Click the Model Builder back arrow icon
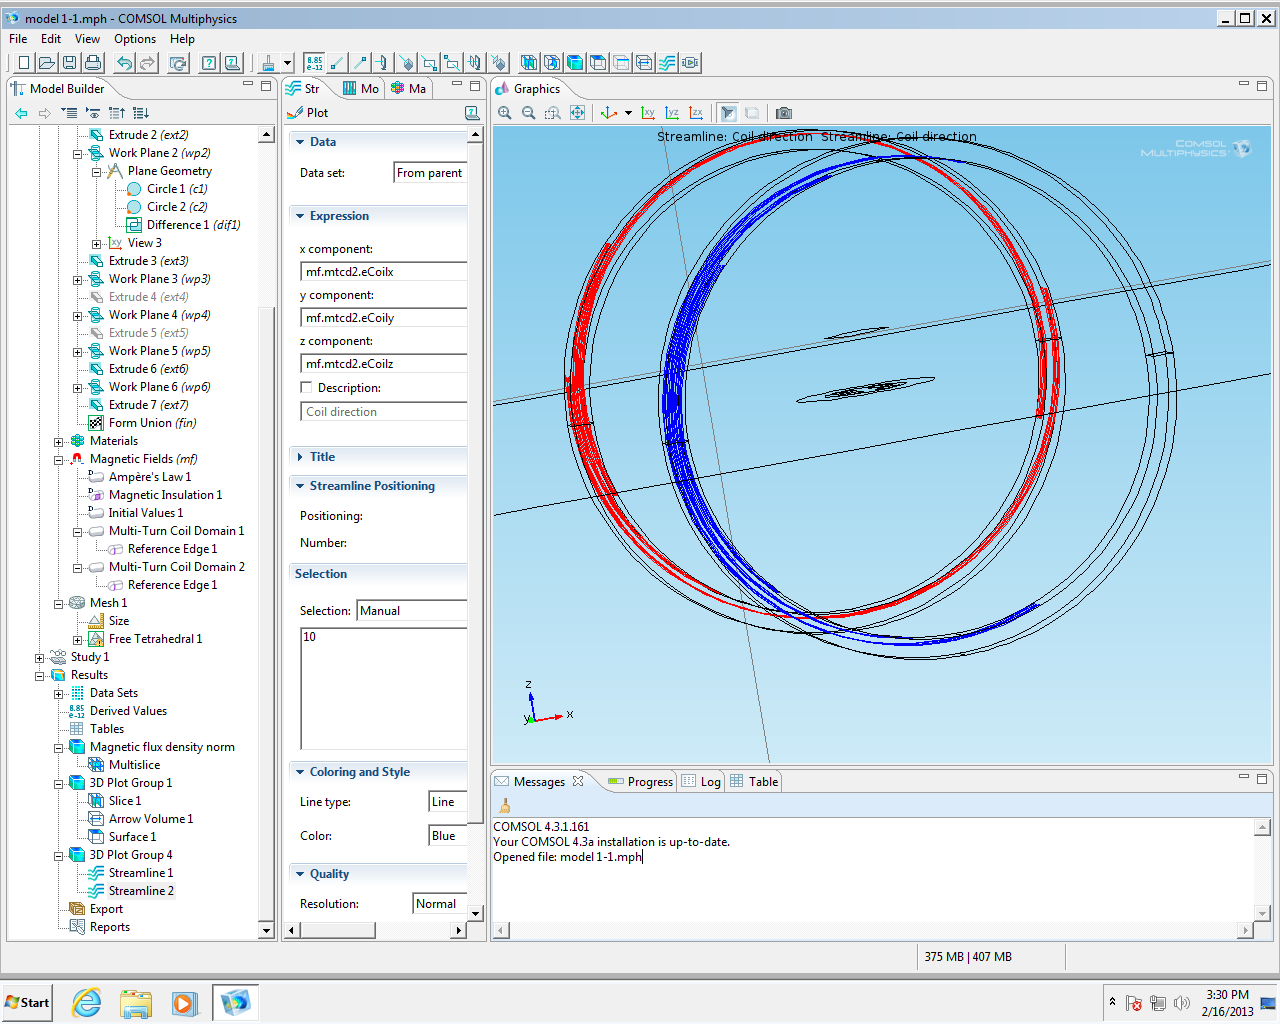The height and width of the screenshot is (1024, 1280). [21, 113]
